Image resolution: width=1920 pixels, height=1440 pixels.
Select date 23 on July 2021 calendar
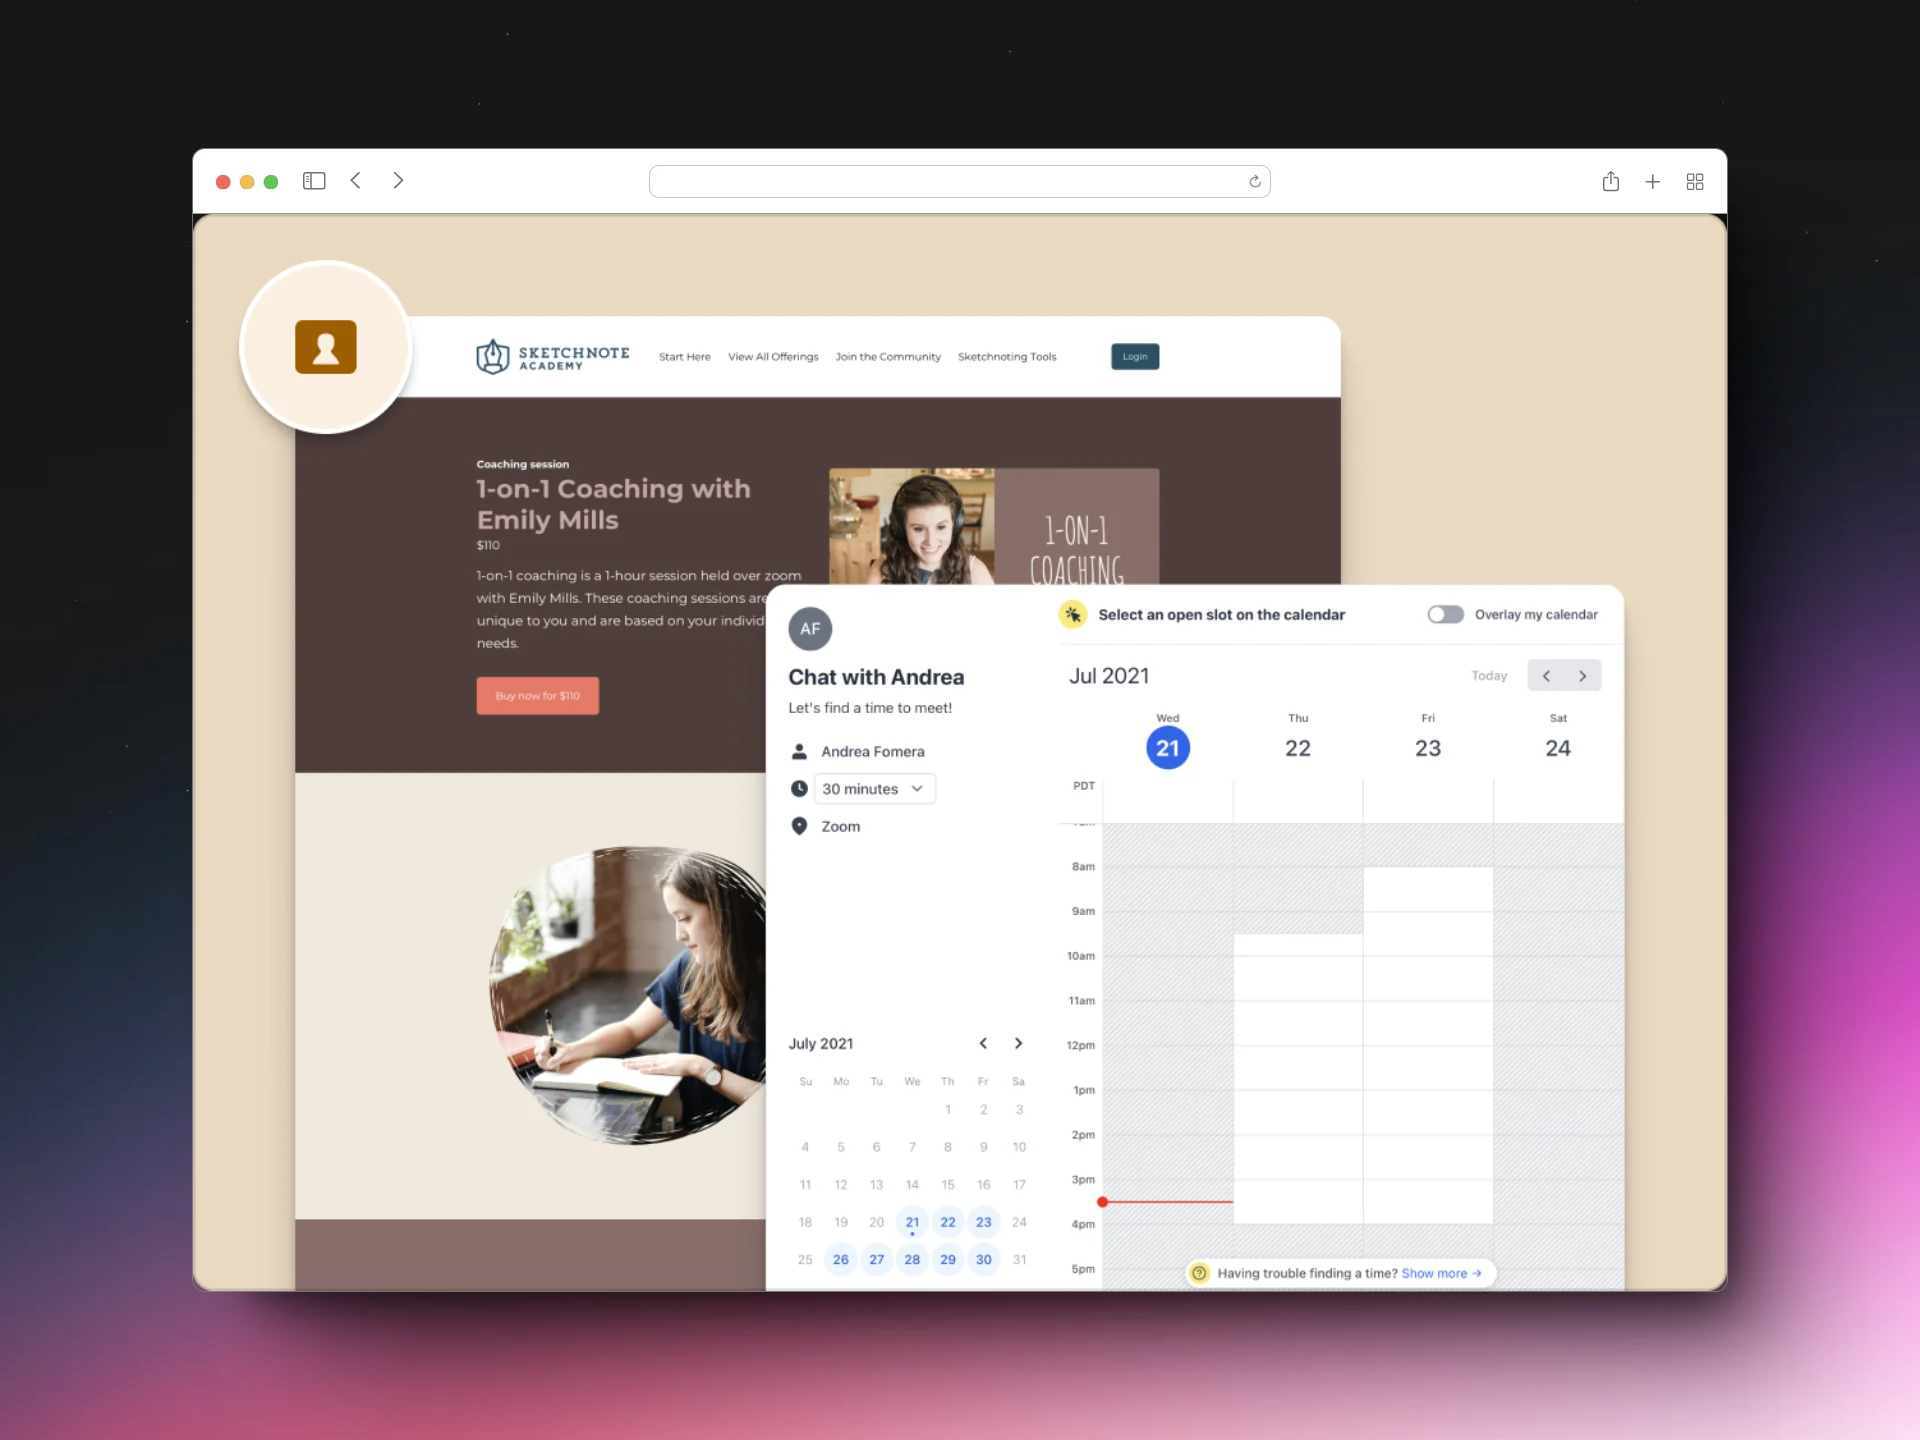981,1222
